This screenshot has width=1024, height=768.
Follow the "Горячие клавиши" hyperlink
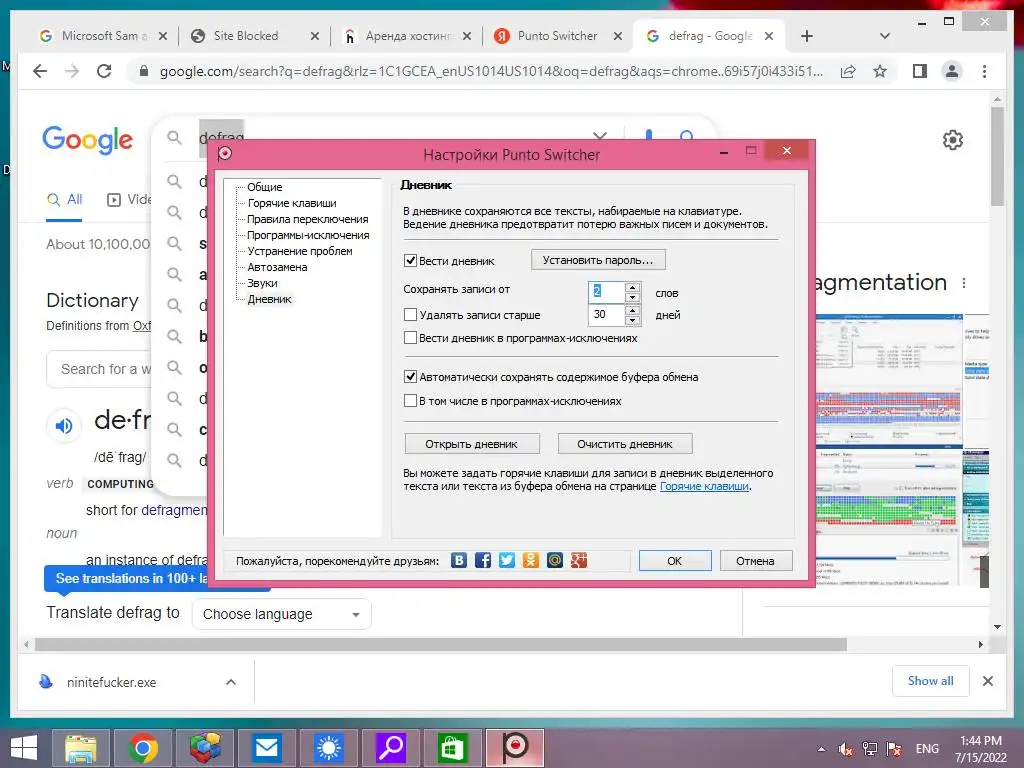pos(704,486)
